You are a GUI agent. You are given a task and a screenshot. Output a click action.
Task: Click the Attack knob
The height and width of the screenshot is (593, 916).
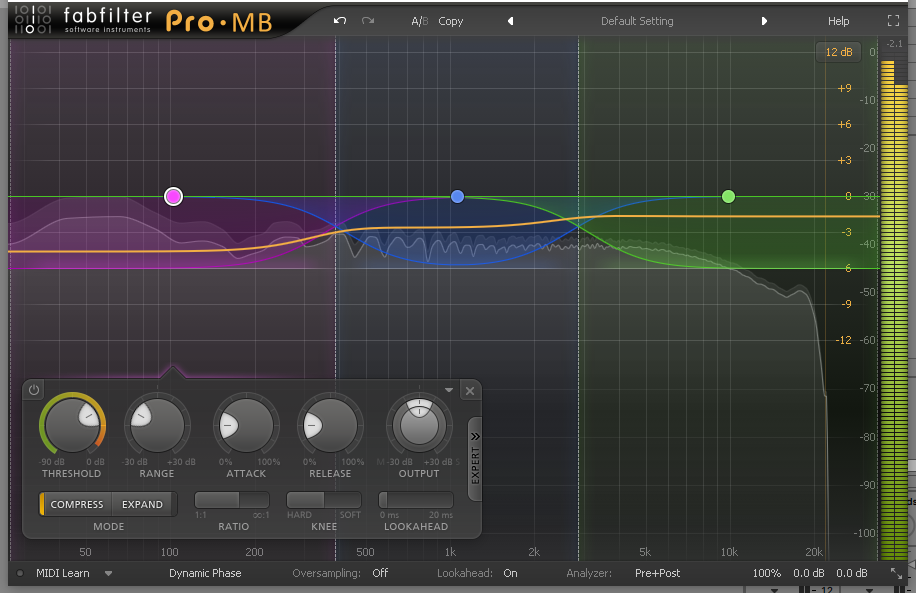point(246,425)
